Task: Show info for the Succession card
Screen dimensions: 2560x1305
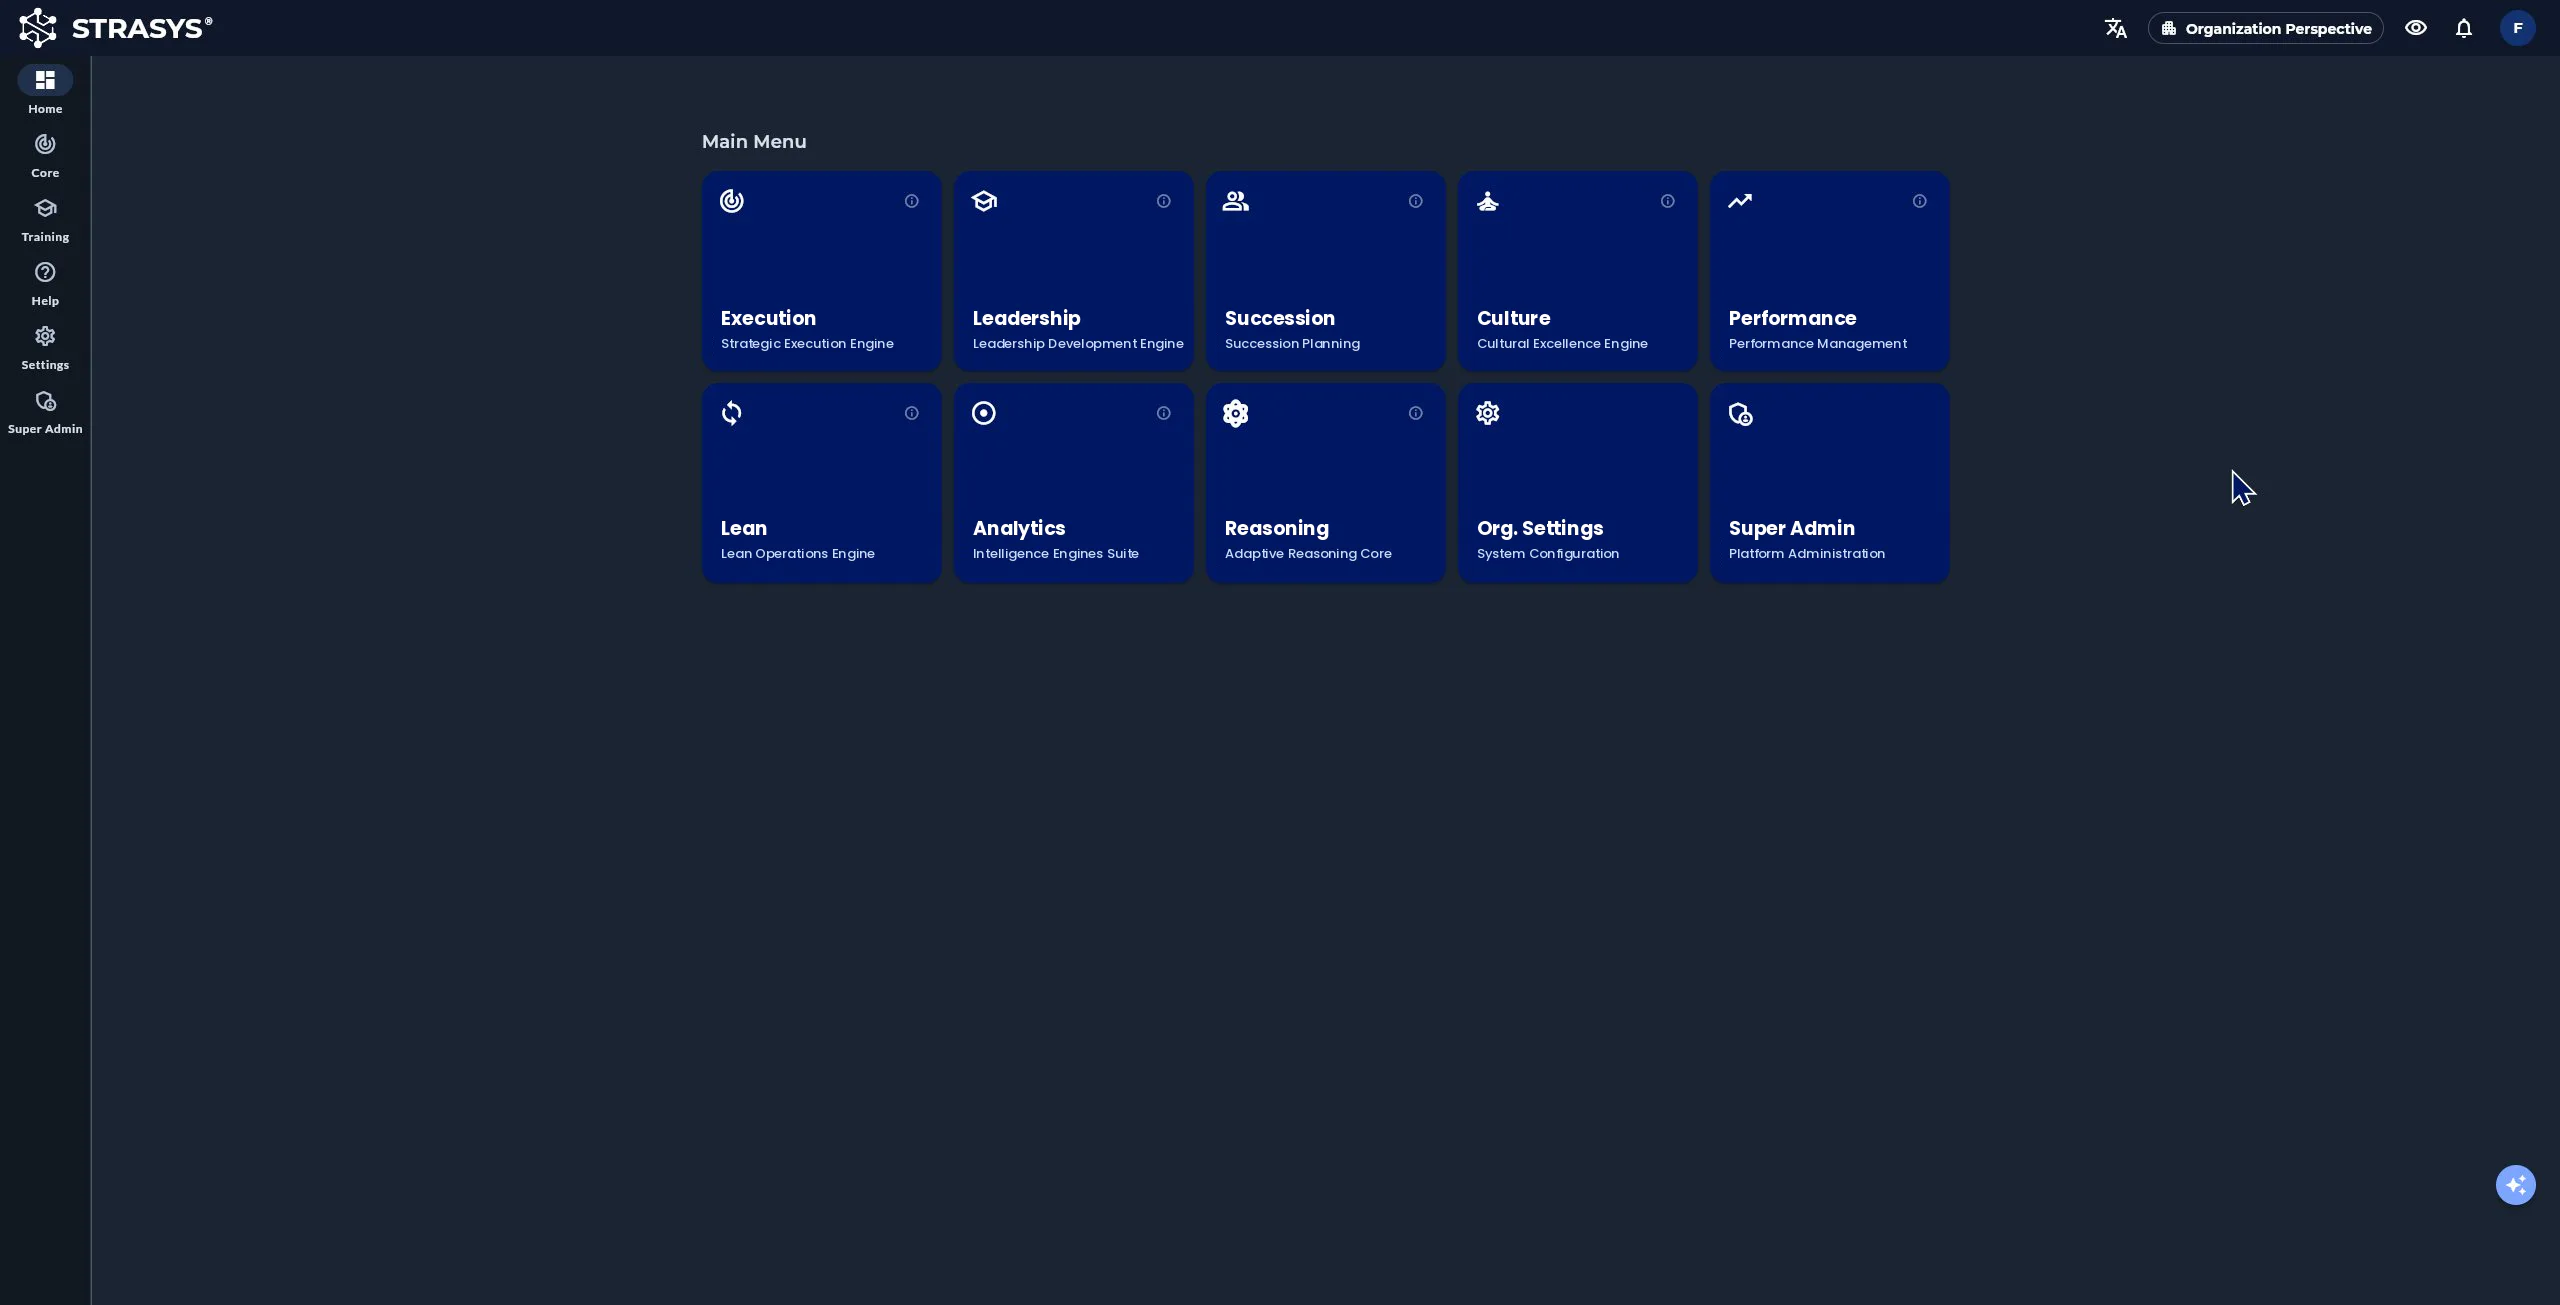Action: click(1416, 201)
